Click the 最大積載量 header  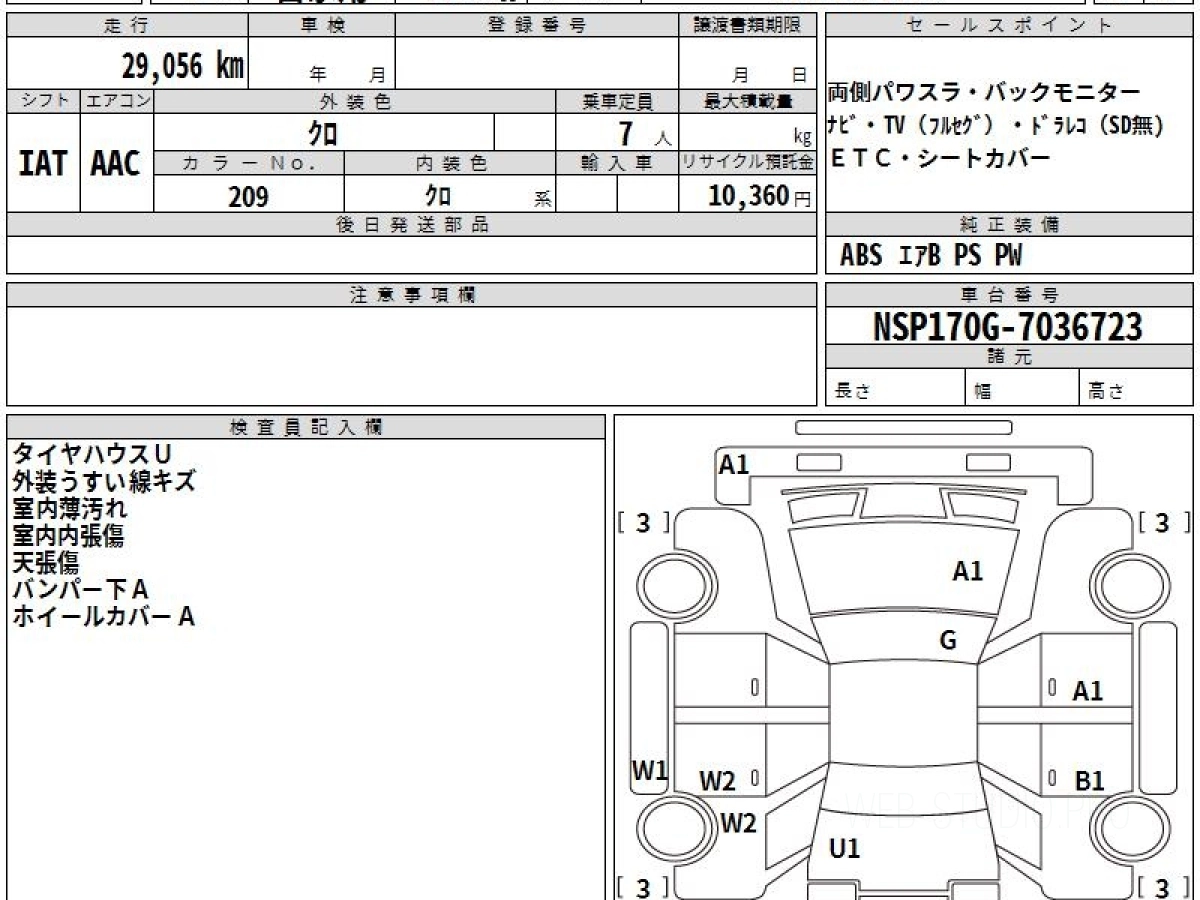tap(748, 101)
